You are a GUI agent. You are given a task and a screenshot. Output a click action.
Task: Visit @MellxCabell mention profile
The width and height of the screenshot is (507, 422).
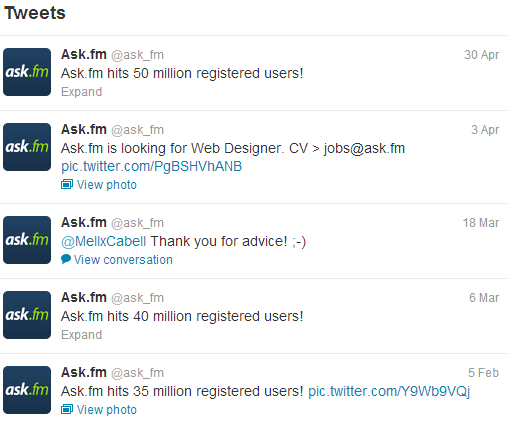[103, 241]
